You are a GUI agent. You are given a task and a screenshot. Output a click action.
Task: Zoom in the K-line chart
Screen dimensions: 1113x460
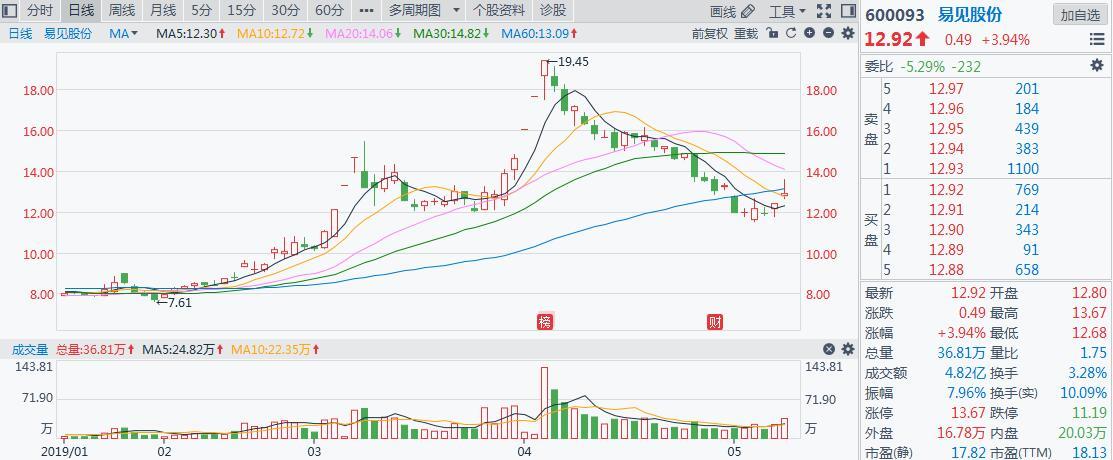tap(810, 33)
